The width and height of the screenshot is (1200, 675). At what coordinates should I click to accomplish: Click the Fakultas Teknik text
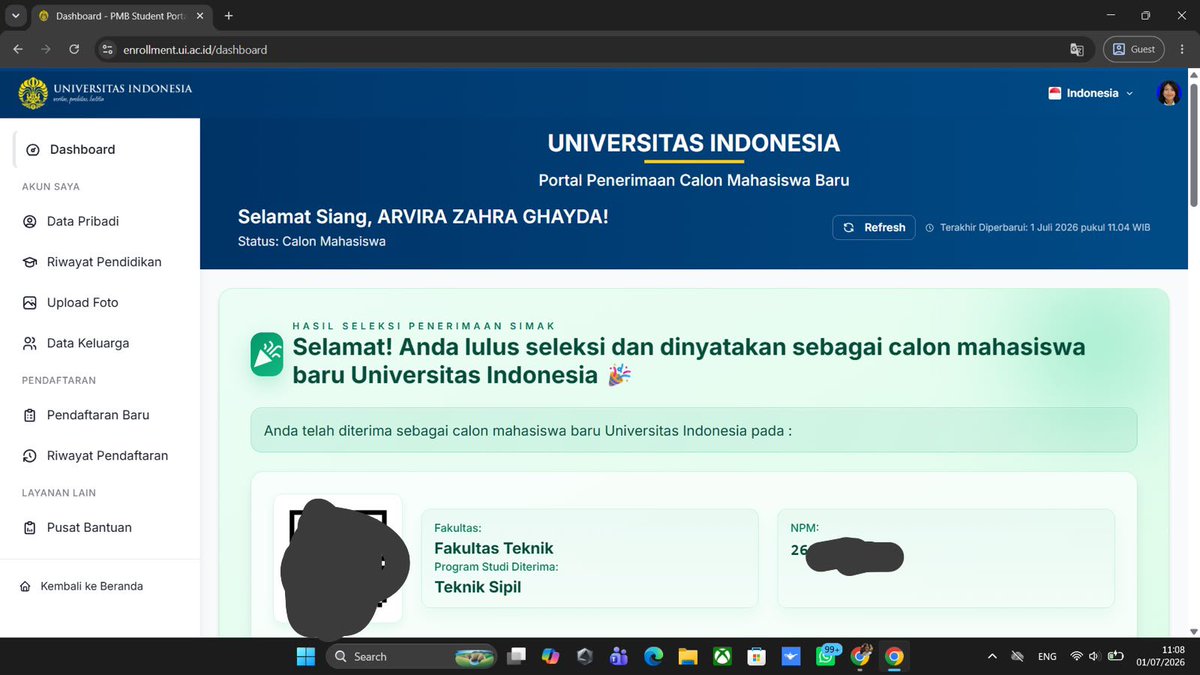(x=494, y=548)
